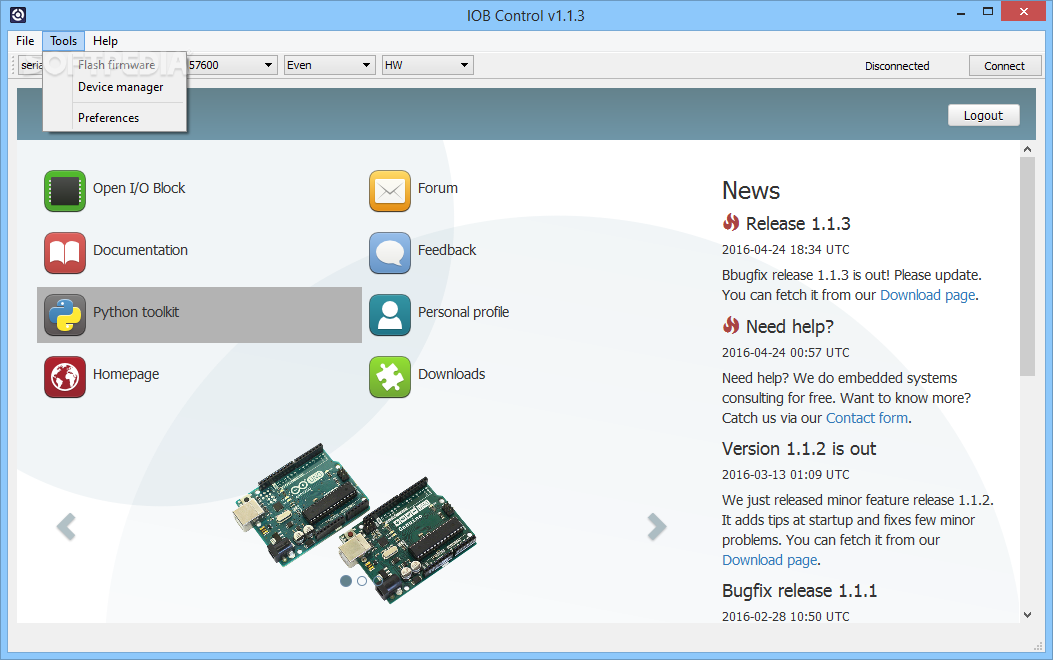Follow Download page link in Release 1.1.3 news
This screenshot has width=1053, height=660.
pyautogui.click(x=927, y=295)
